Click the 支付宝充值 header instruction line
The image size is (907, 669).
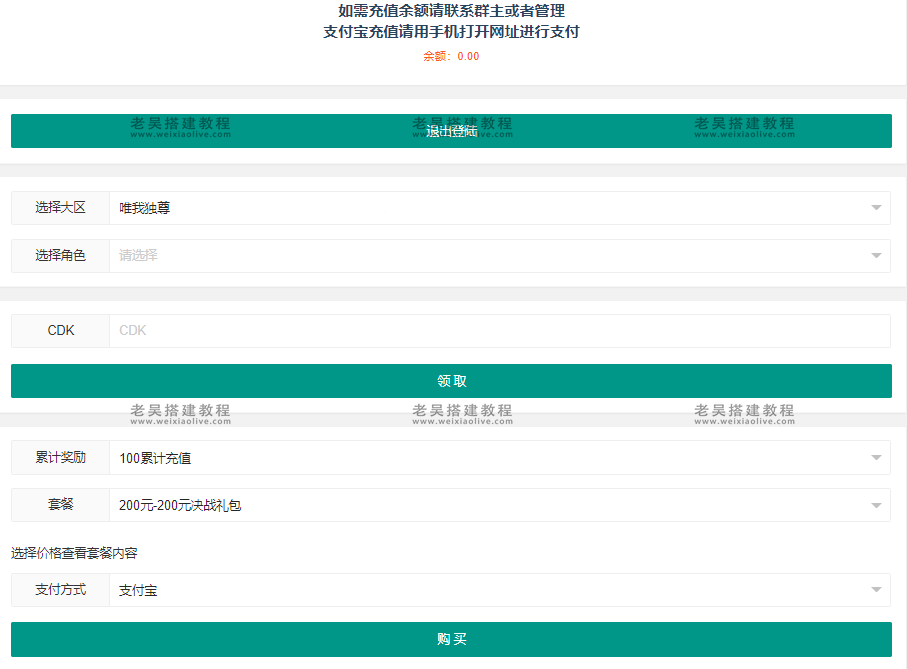pos(453,32)
